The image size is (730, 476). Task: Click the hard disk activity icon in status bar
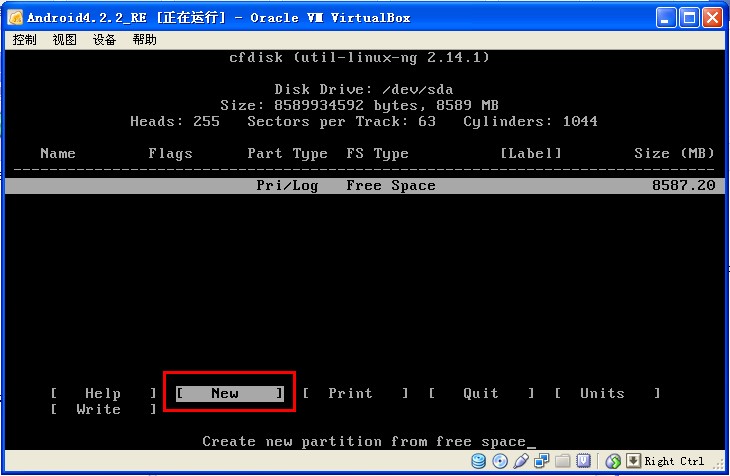pos(479,461)
